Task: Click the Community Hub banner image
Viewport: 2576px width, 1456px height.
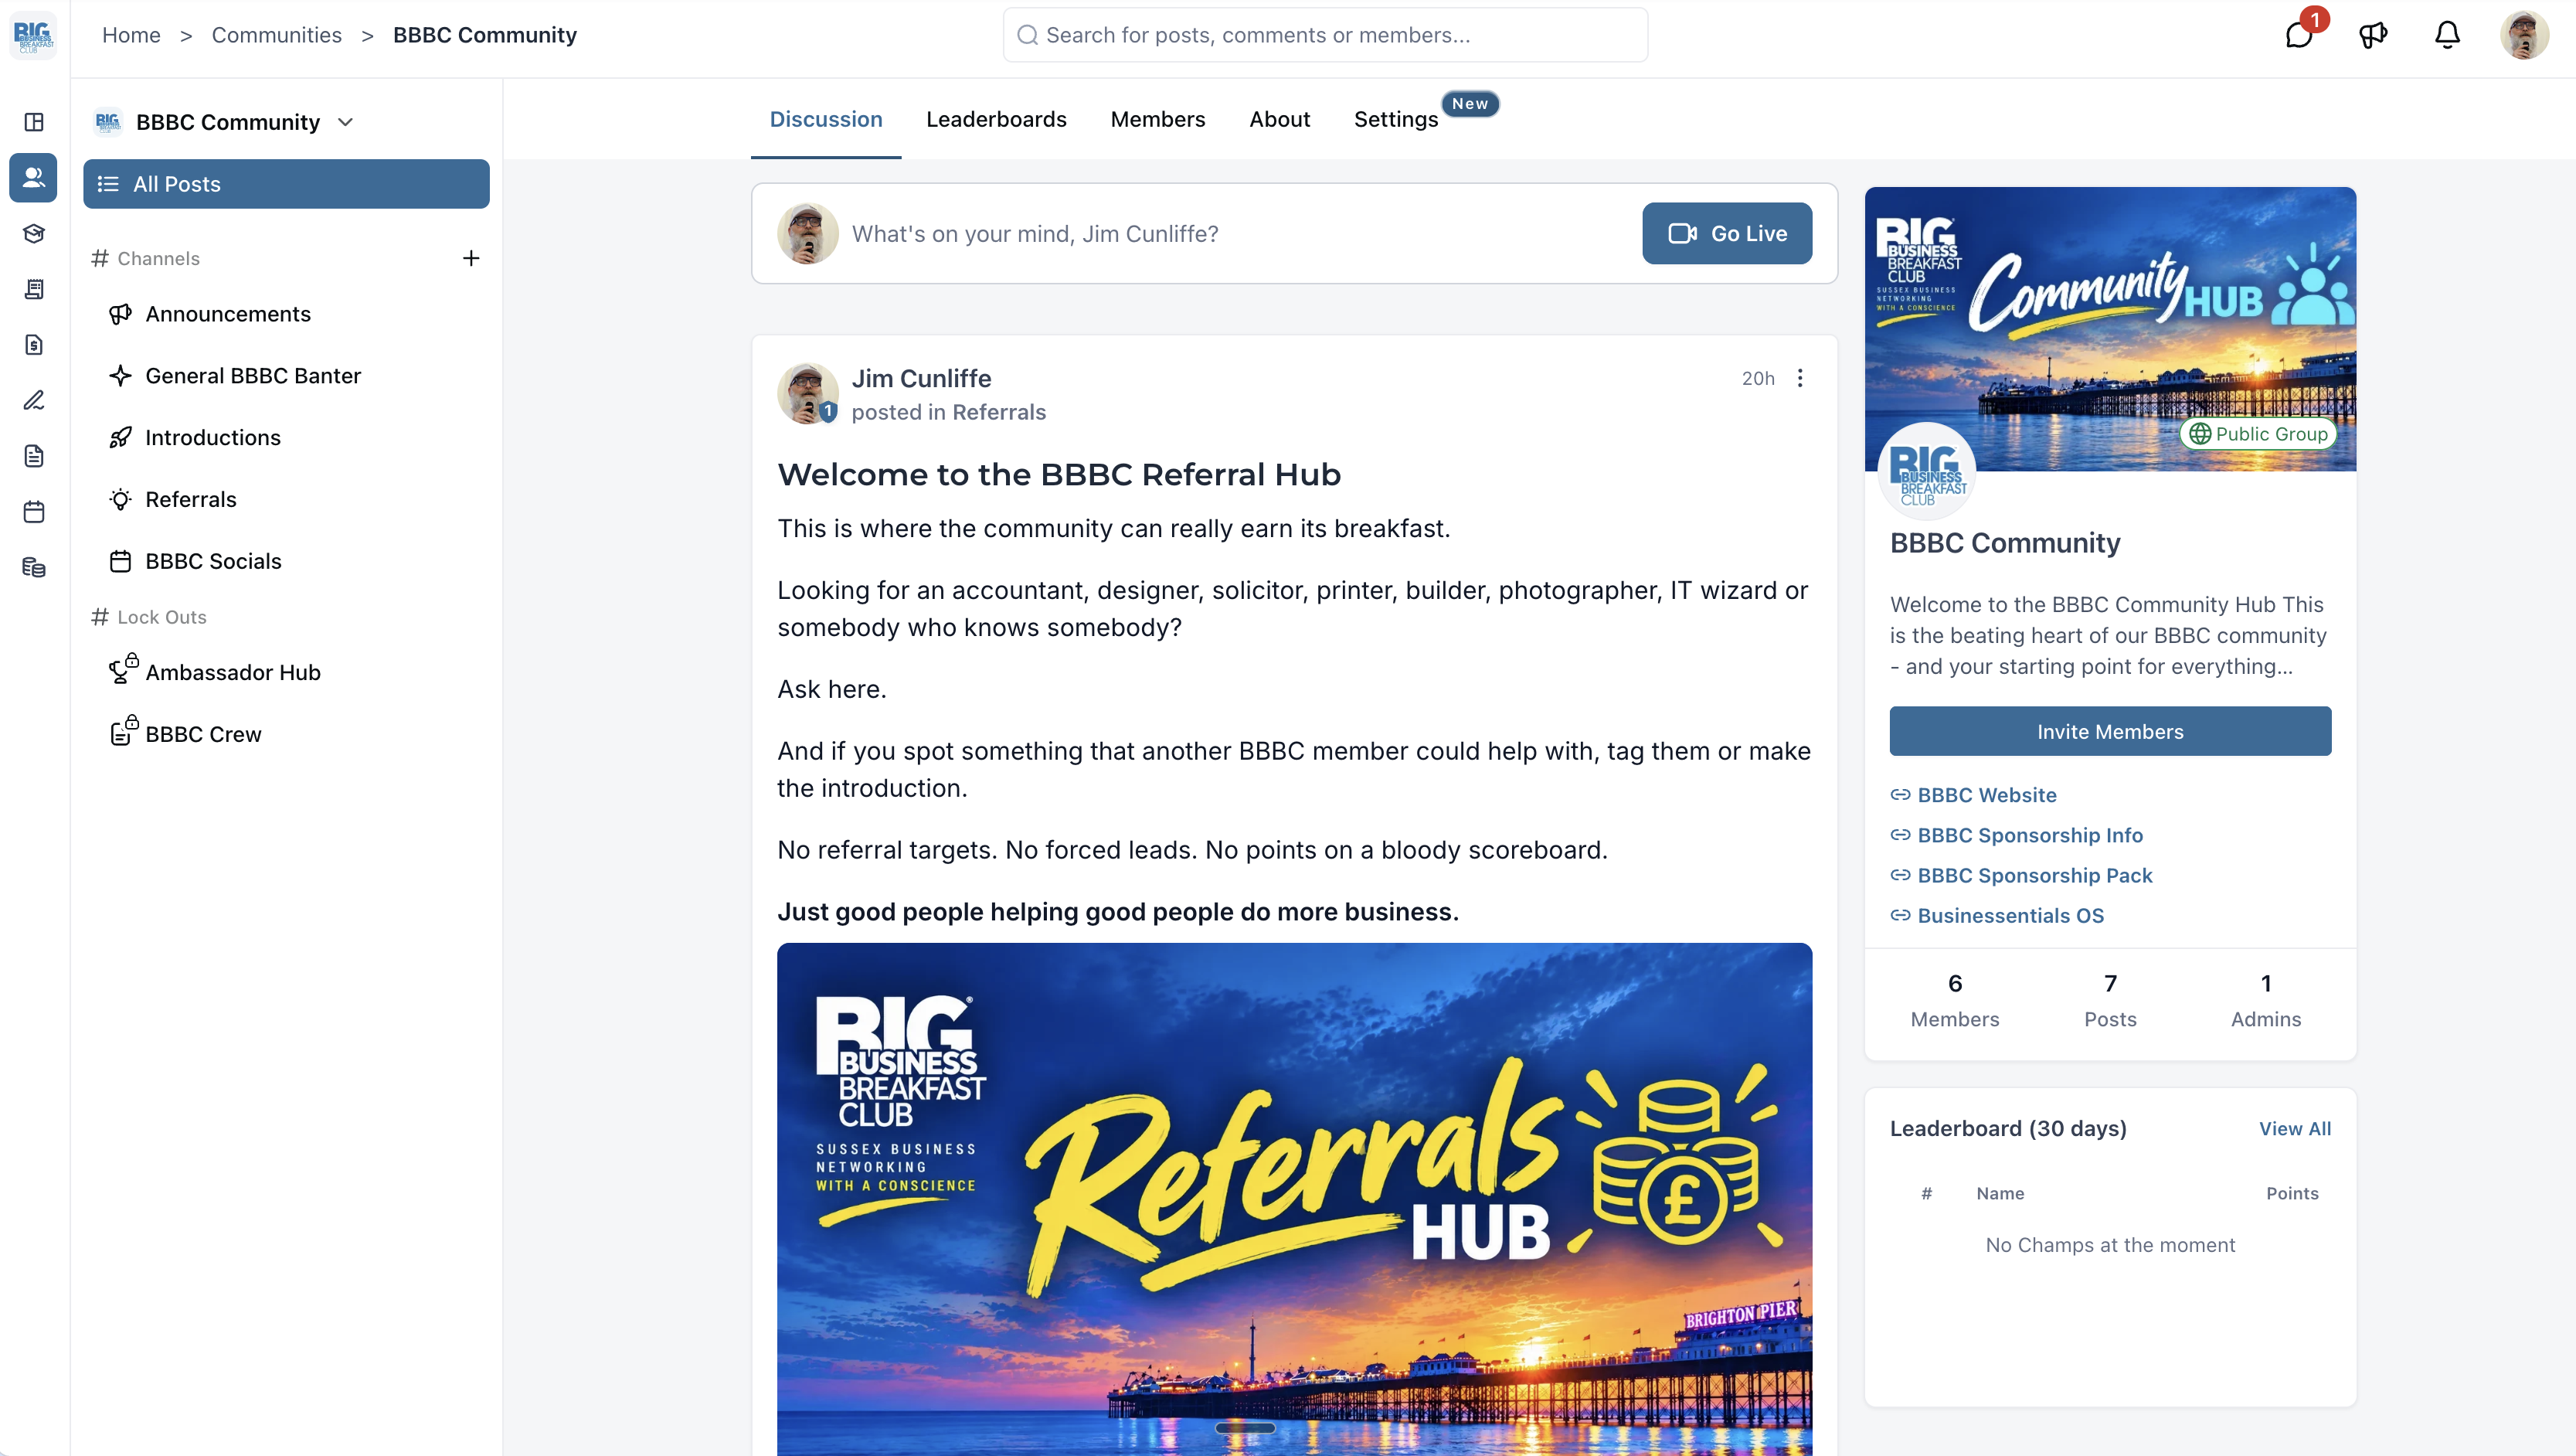Action: click(x=2110, y=328)
